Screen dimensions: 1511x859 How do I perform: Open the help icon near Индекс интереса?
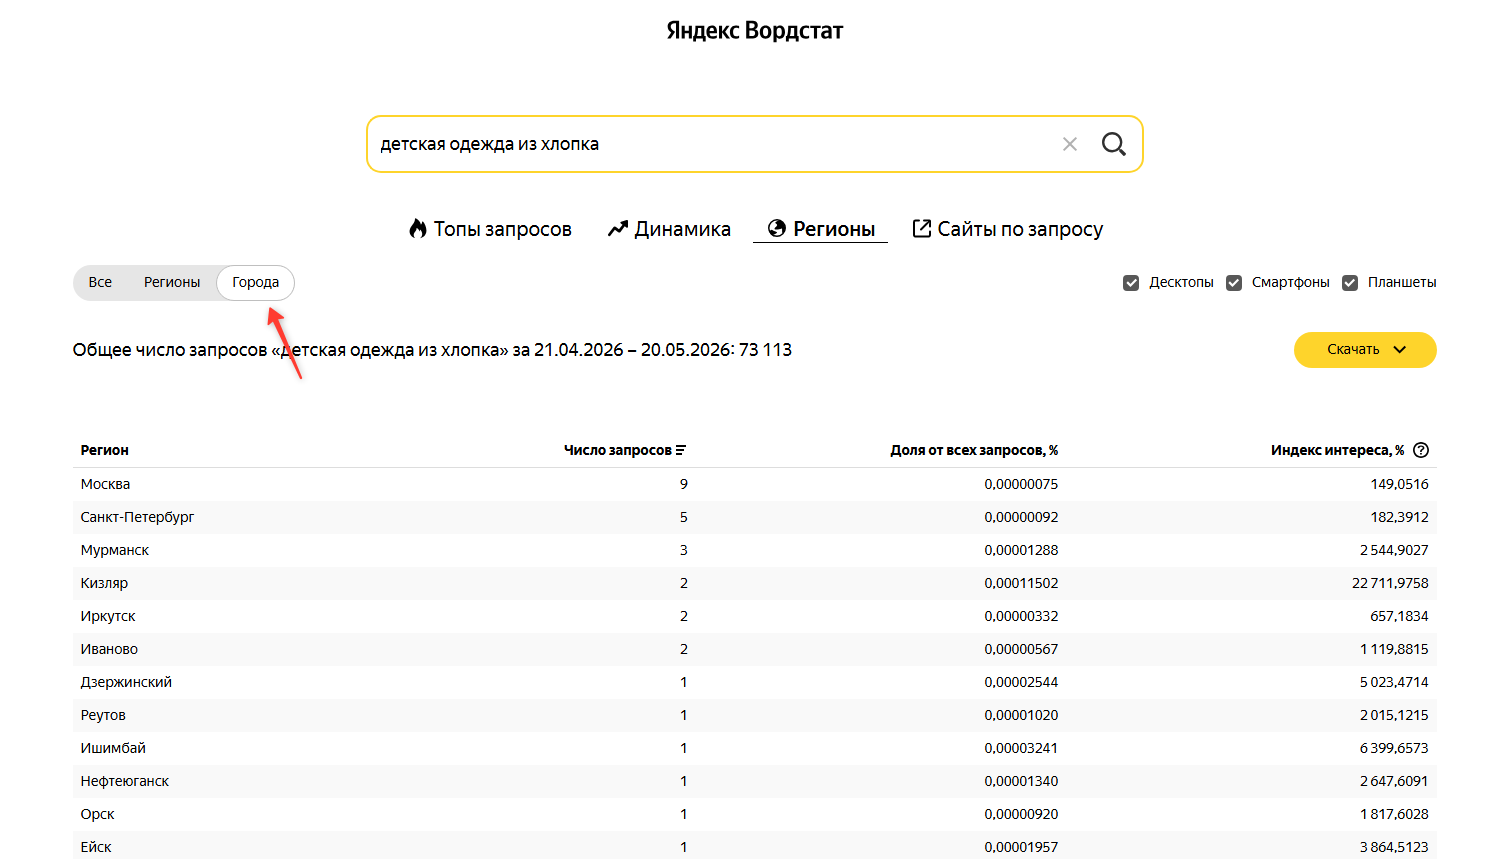coord(1421,450)
